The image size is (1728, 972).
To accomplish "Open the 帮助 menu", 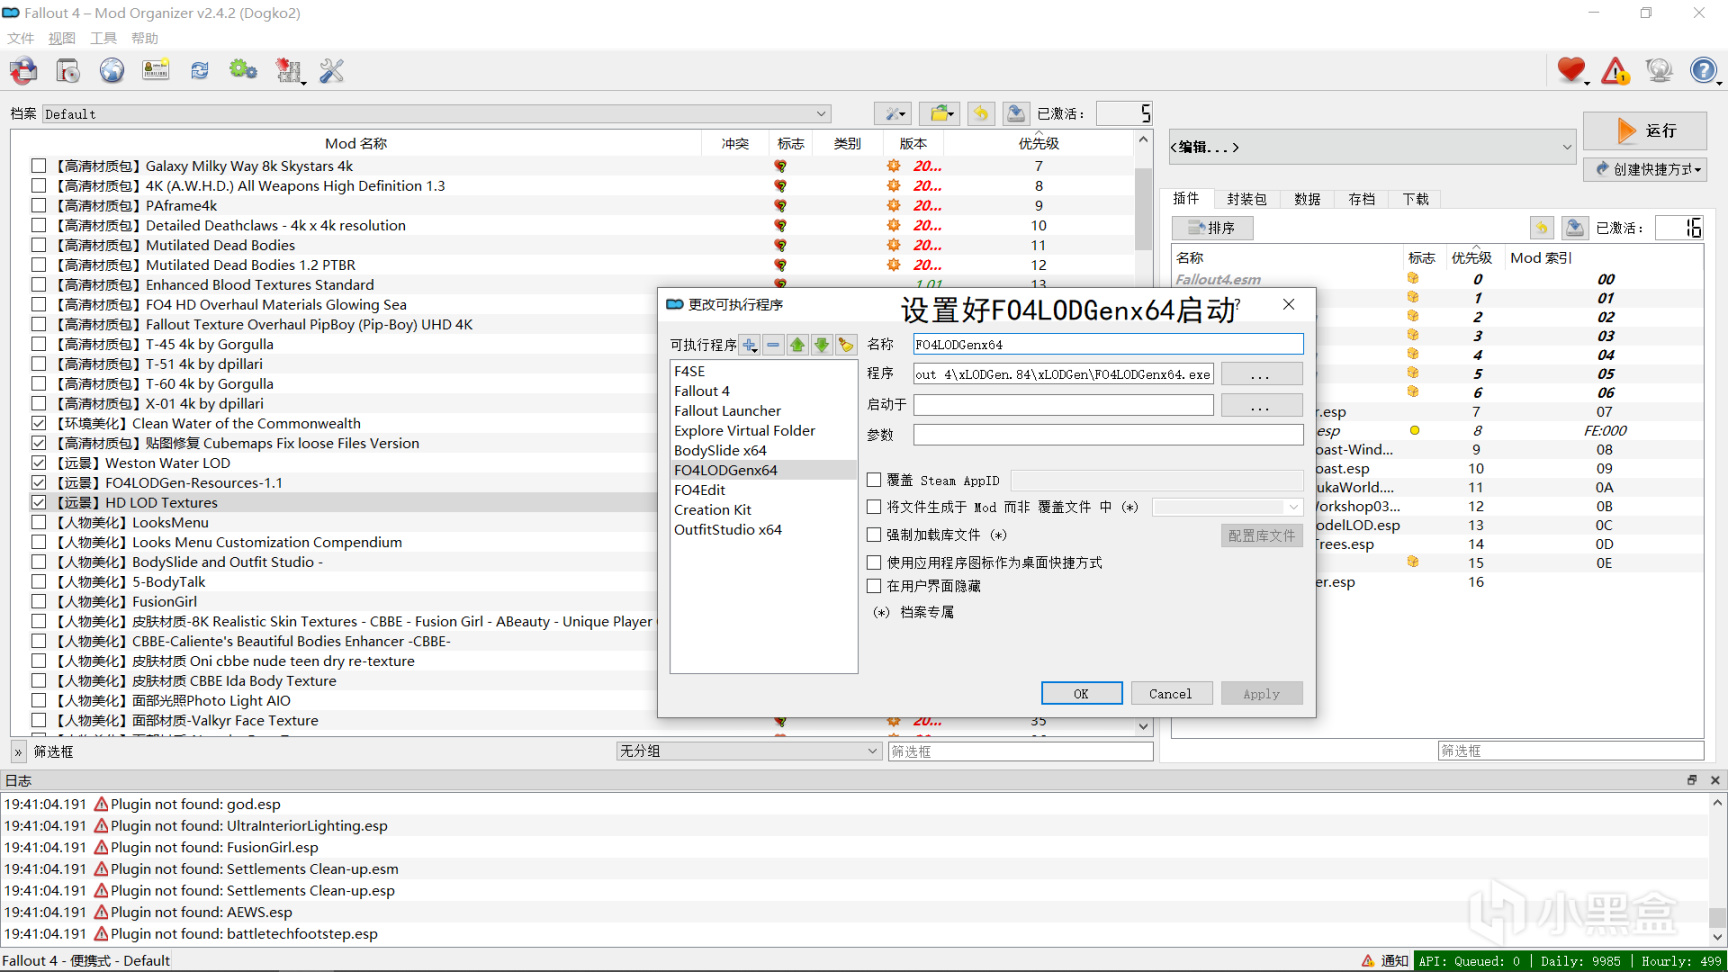I will point(145,38).
